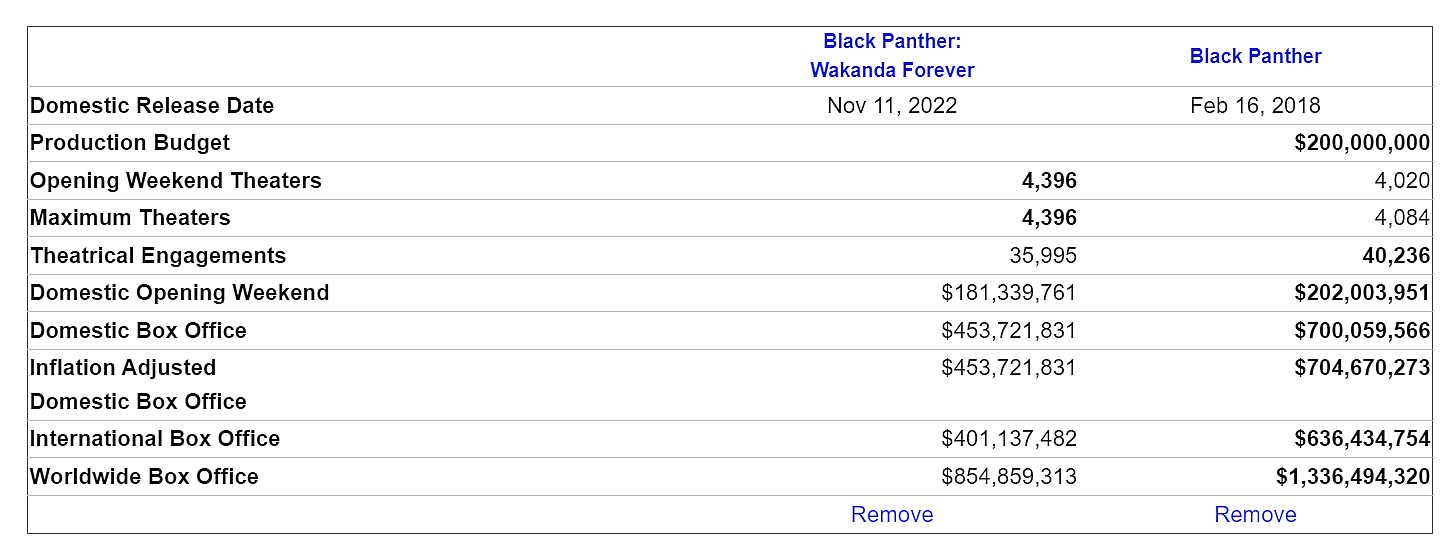Open the Black Panther movie link

tap(1255, 56)
